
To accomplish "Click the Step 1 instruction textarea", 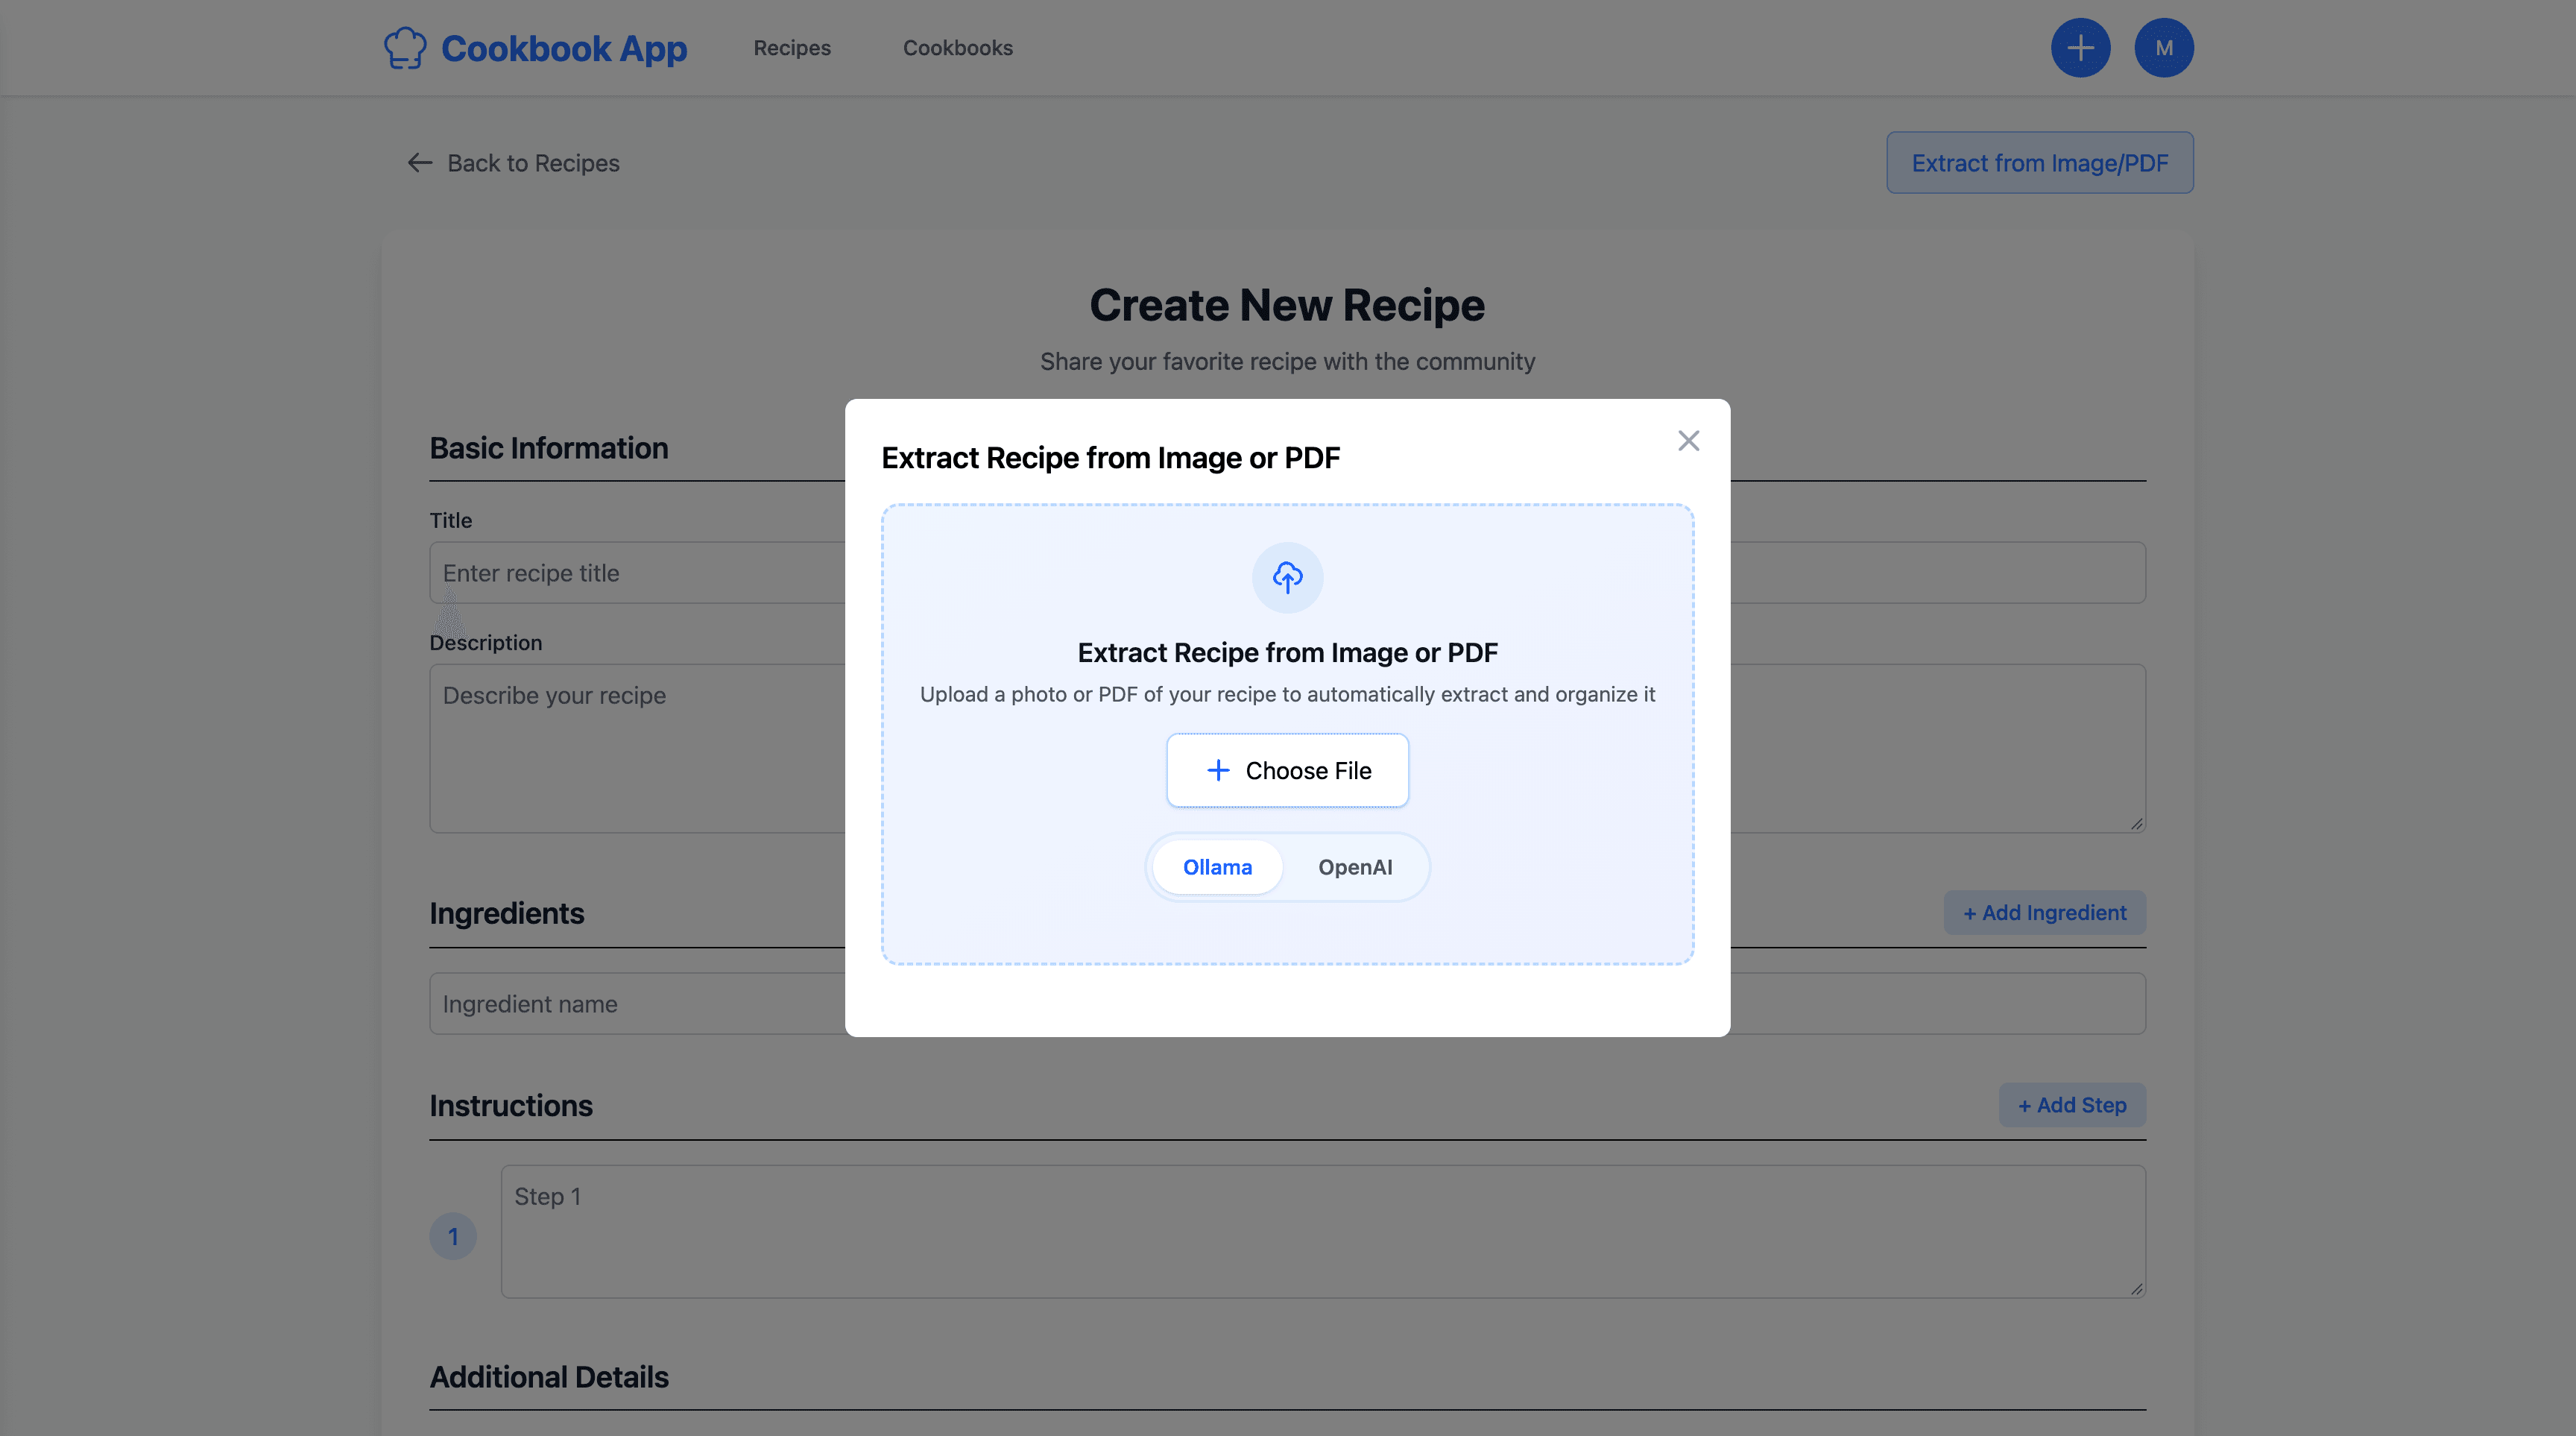I will tap(1323, 1232).
